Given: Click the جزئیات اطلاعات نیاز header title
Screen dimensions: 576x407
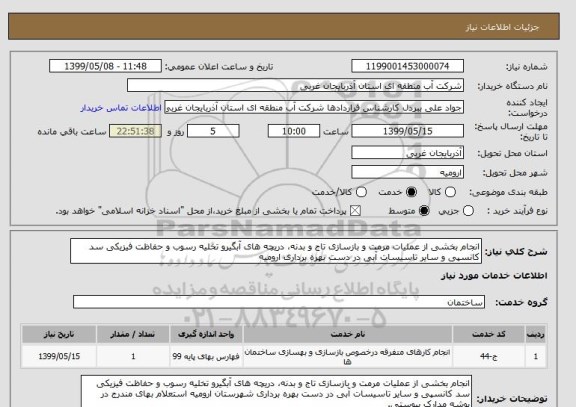Looking at the screenshot, I should pyautogui.click(x=502, y=27).
